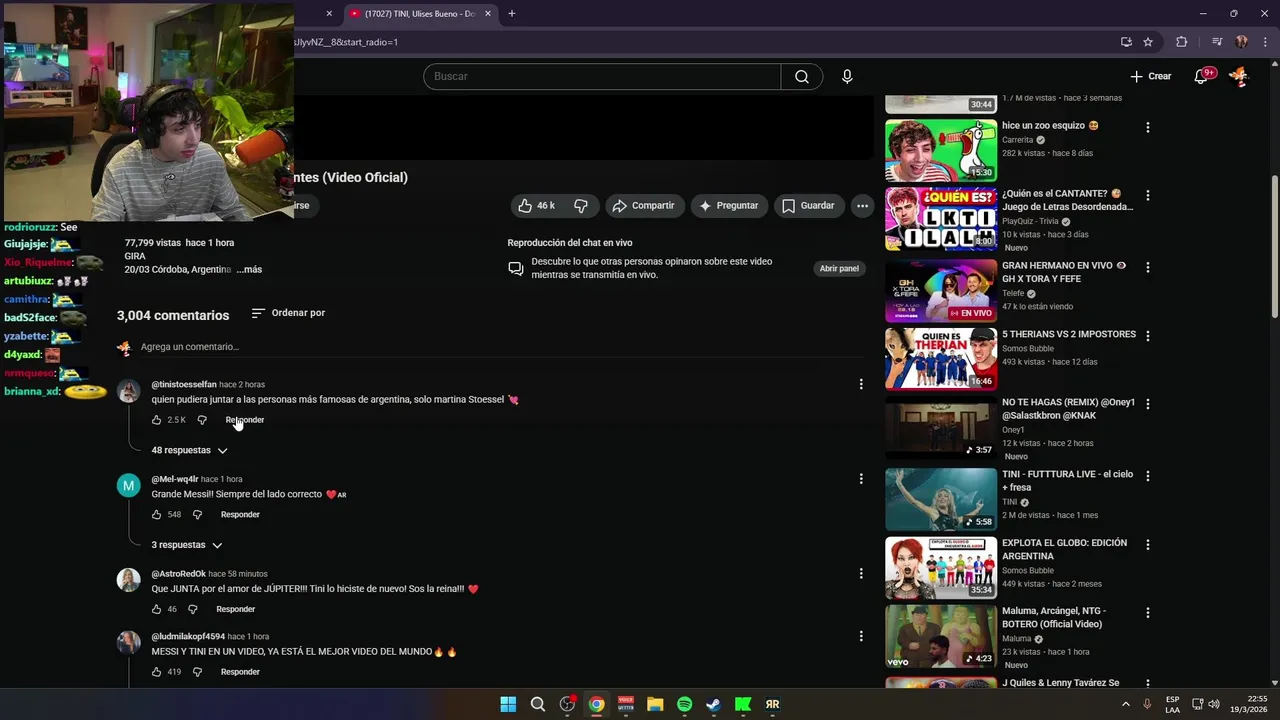Screen dimensions: 1280x720
Task: Reply to @Mel-wq4lr with Responder
Action: pos(240,515)
